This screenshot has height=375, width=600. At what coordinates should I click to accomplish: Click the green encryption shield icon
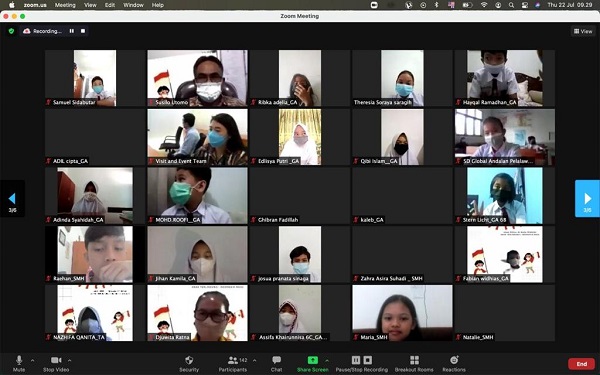[x=11, y=31]
